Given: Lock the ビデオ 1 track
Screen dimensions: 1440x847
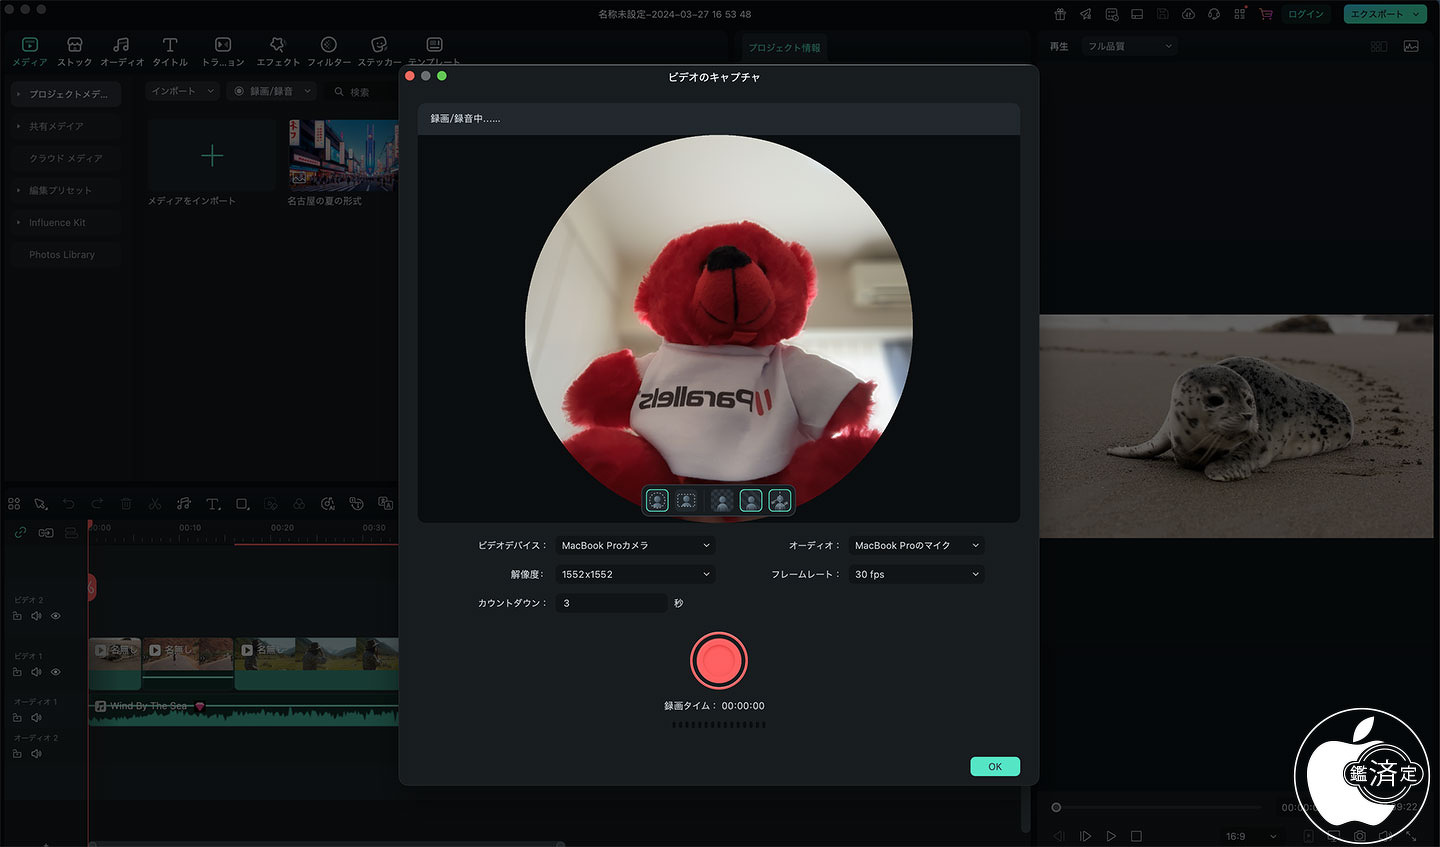Looking at the screenshot, I should click(x=17, y=672).
